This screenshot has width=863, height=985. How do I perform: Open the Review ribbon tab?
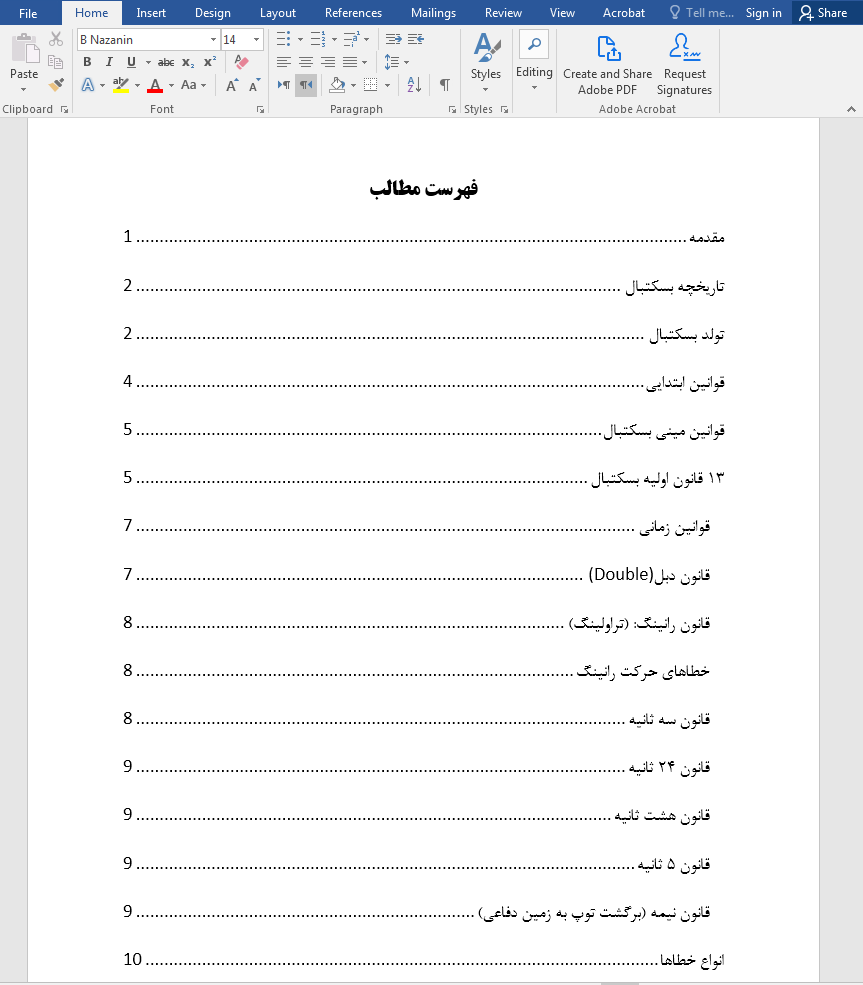click(503, 13)
